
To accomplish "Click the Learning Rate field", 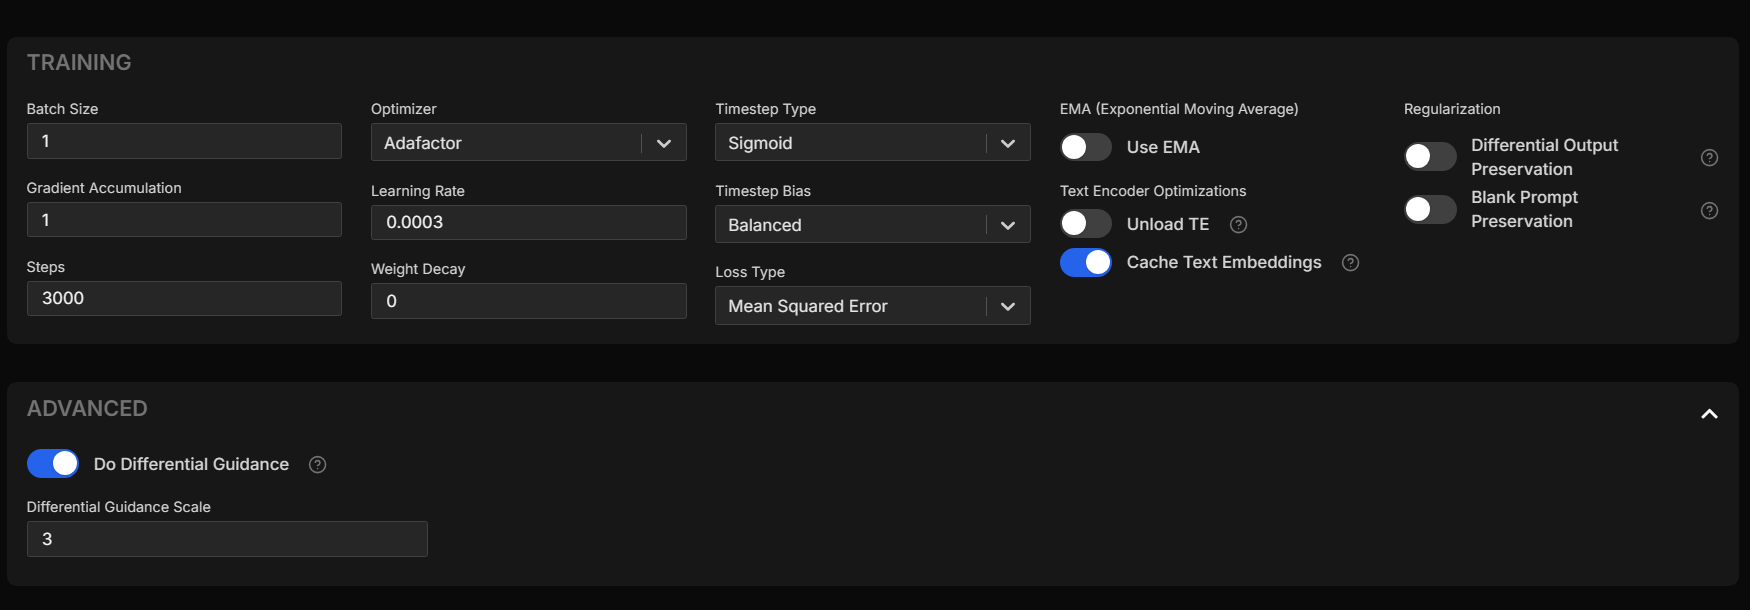I will click(x=528, y=222).
